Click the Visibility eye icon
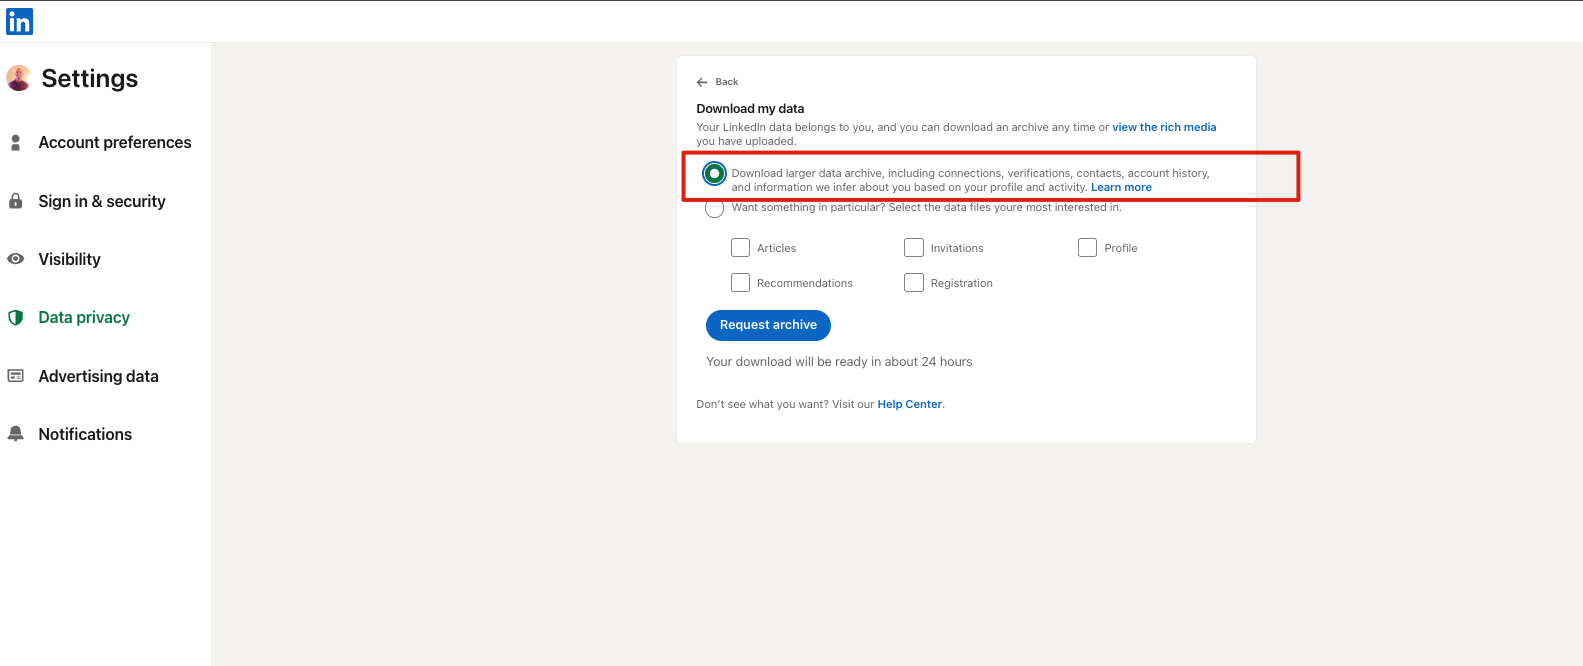Image resolution: width=1583 pixels, height=666 pixels. [x=15, y=259]
